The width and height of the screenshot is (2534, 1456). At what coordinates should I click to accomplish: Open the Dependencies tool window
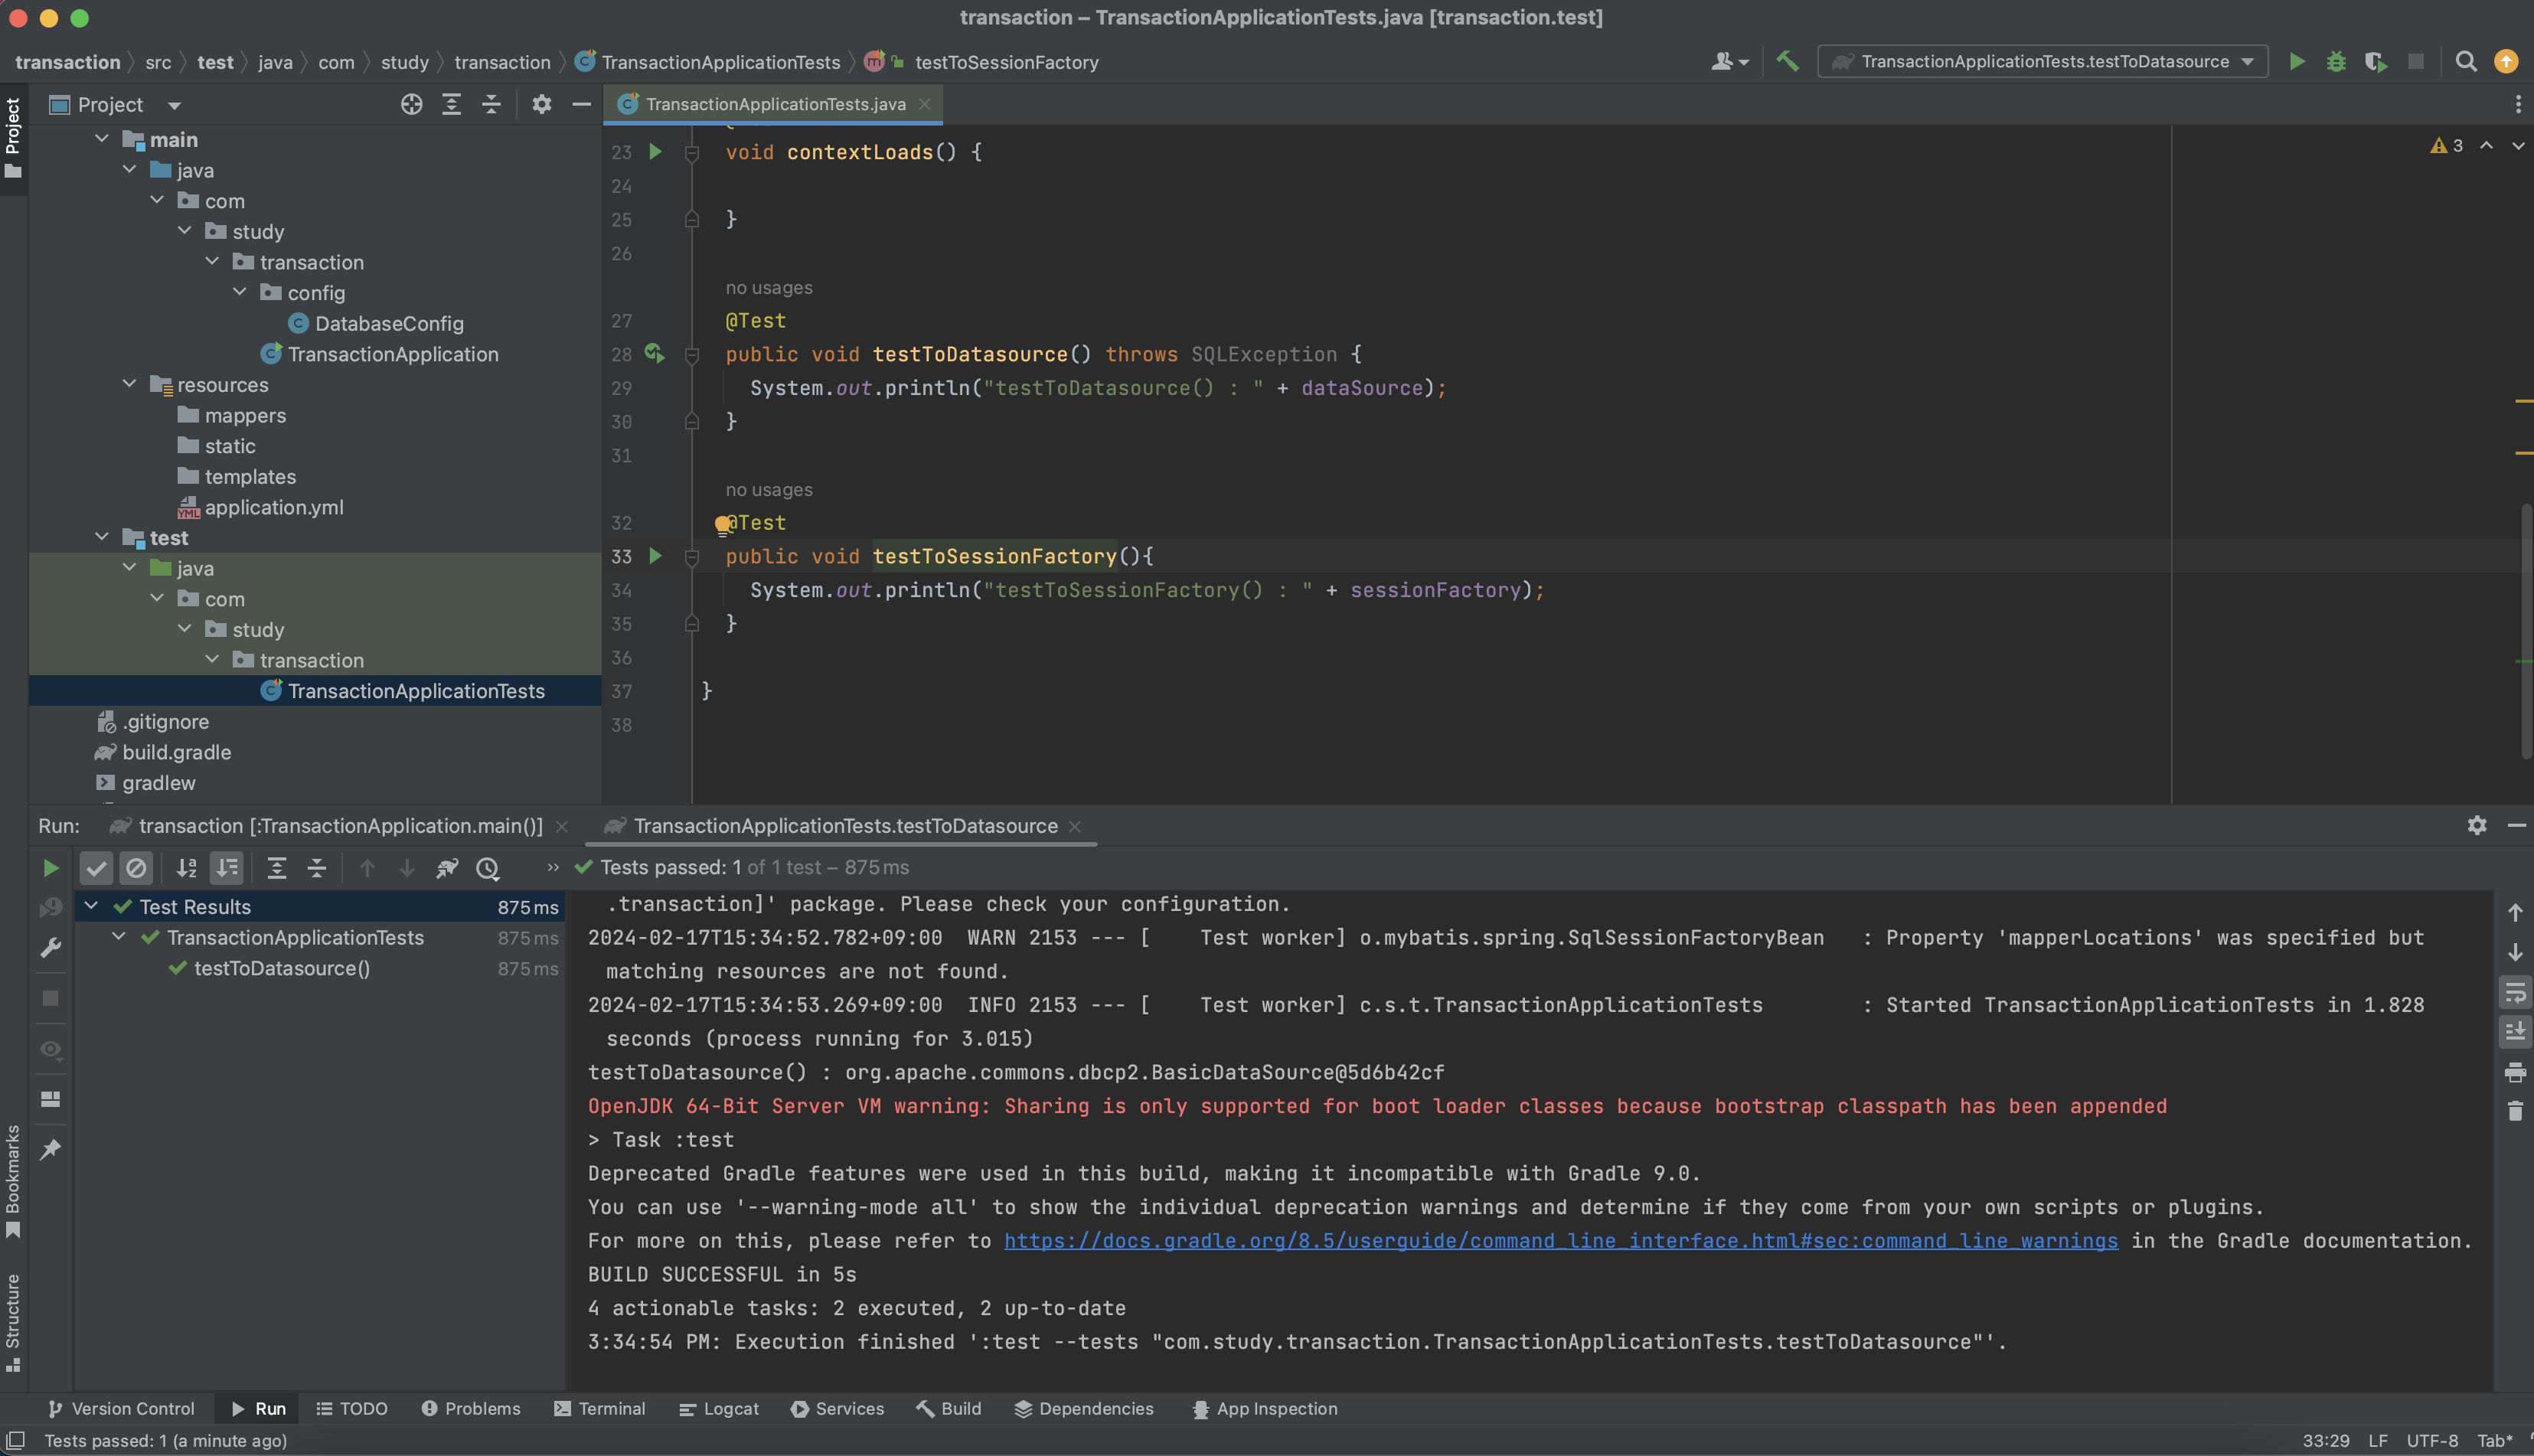pyautogui.click(x=1084, y=1408)
